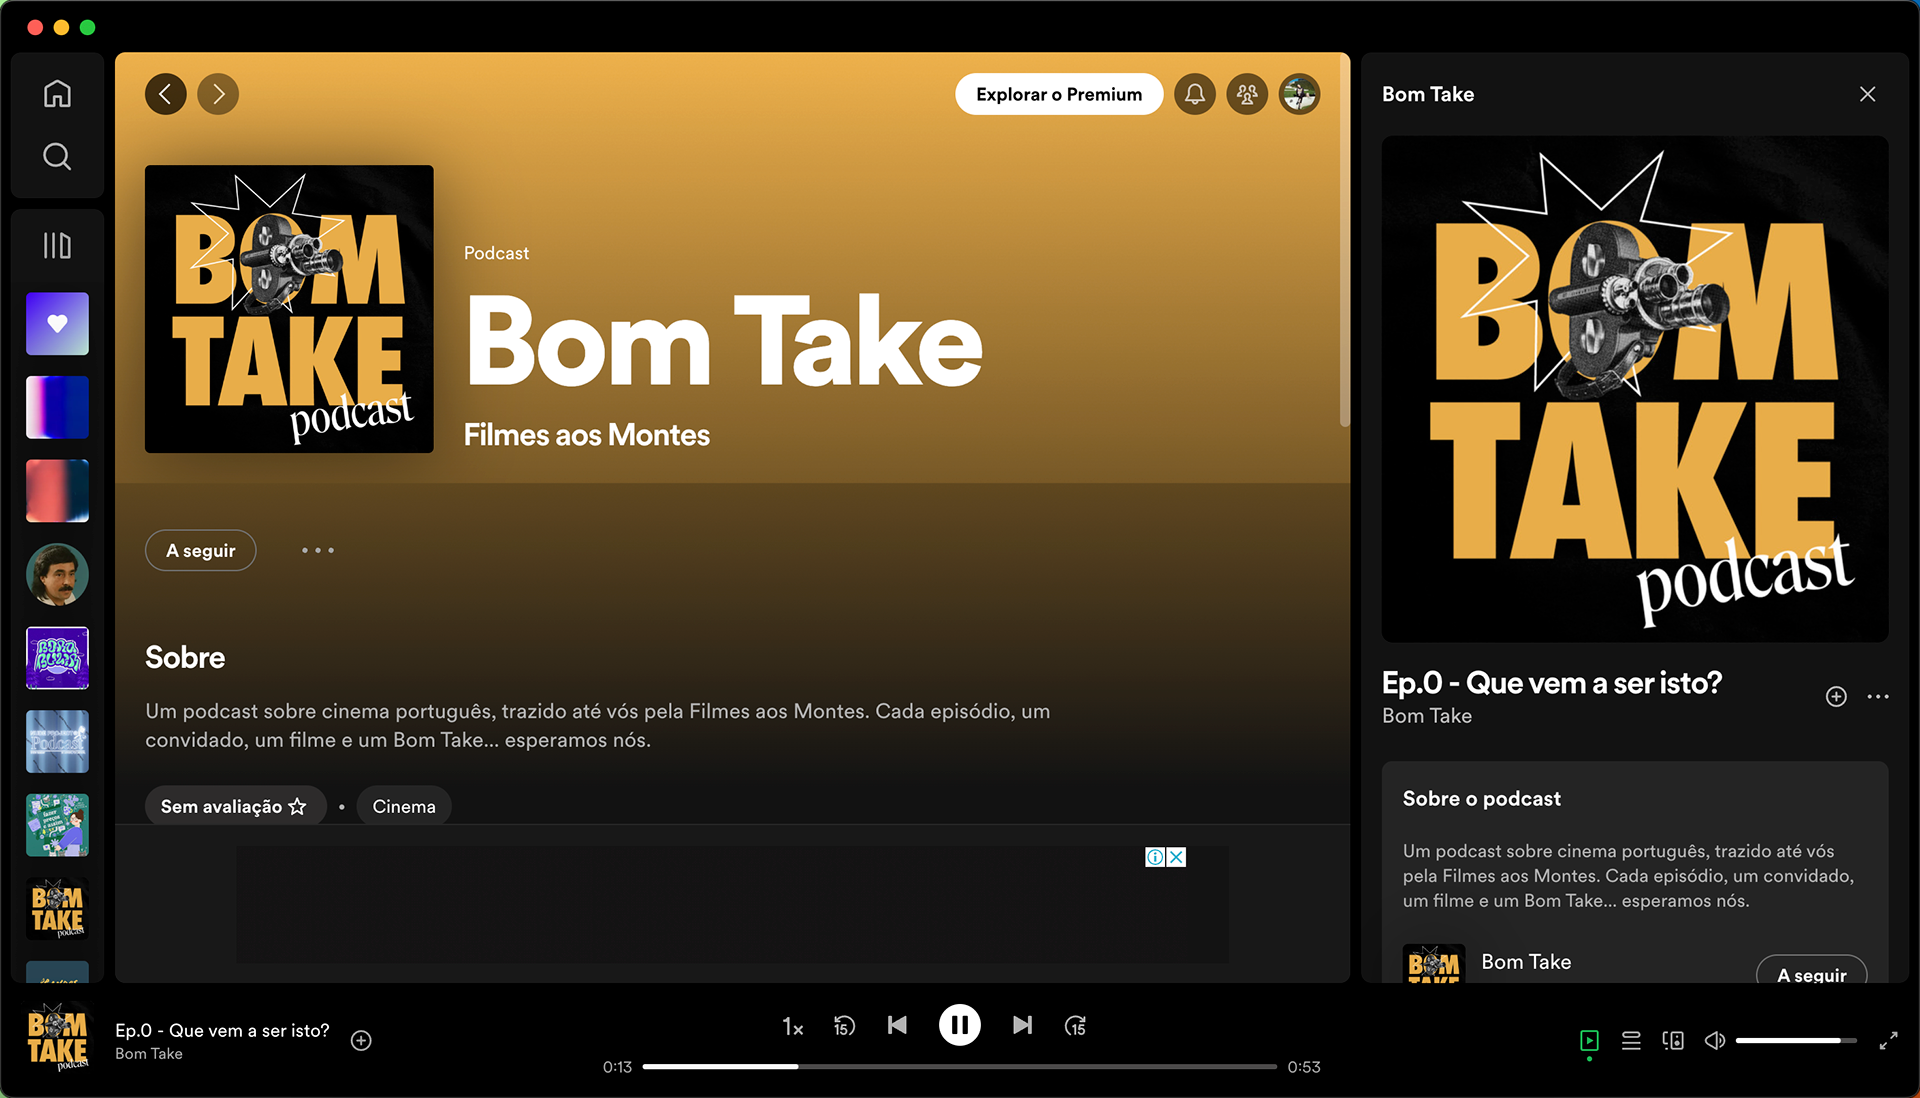1920x1098 pixels.
Task: Open Bom Take cover in sidebar
Action: point(57,909)
